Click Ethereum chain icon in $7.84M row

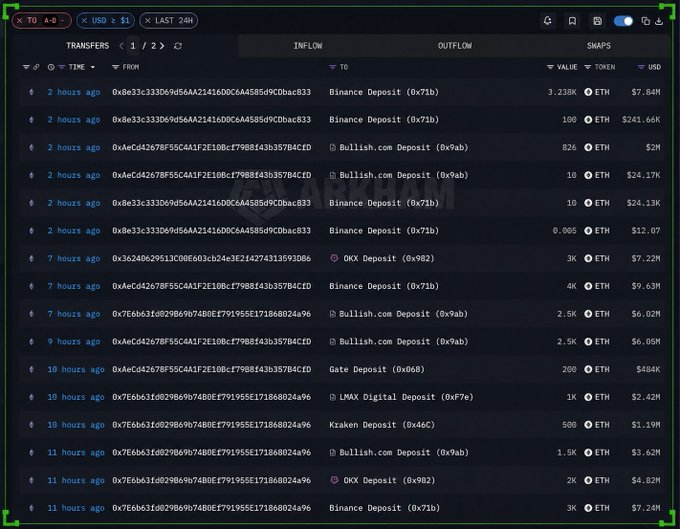[x=31, y=92]
